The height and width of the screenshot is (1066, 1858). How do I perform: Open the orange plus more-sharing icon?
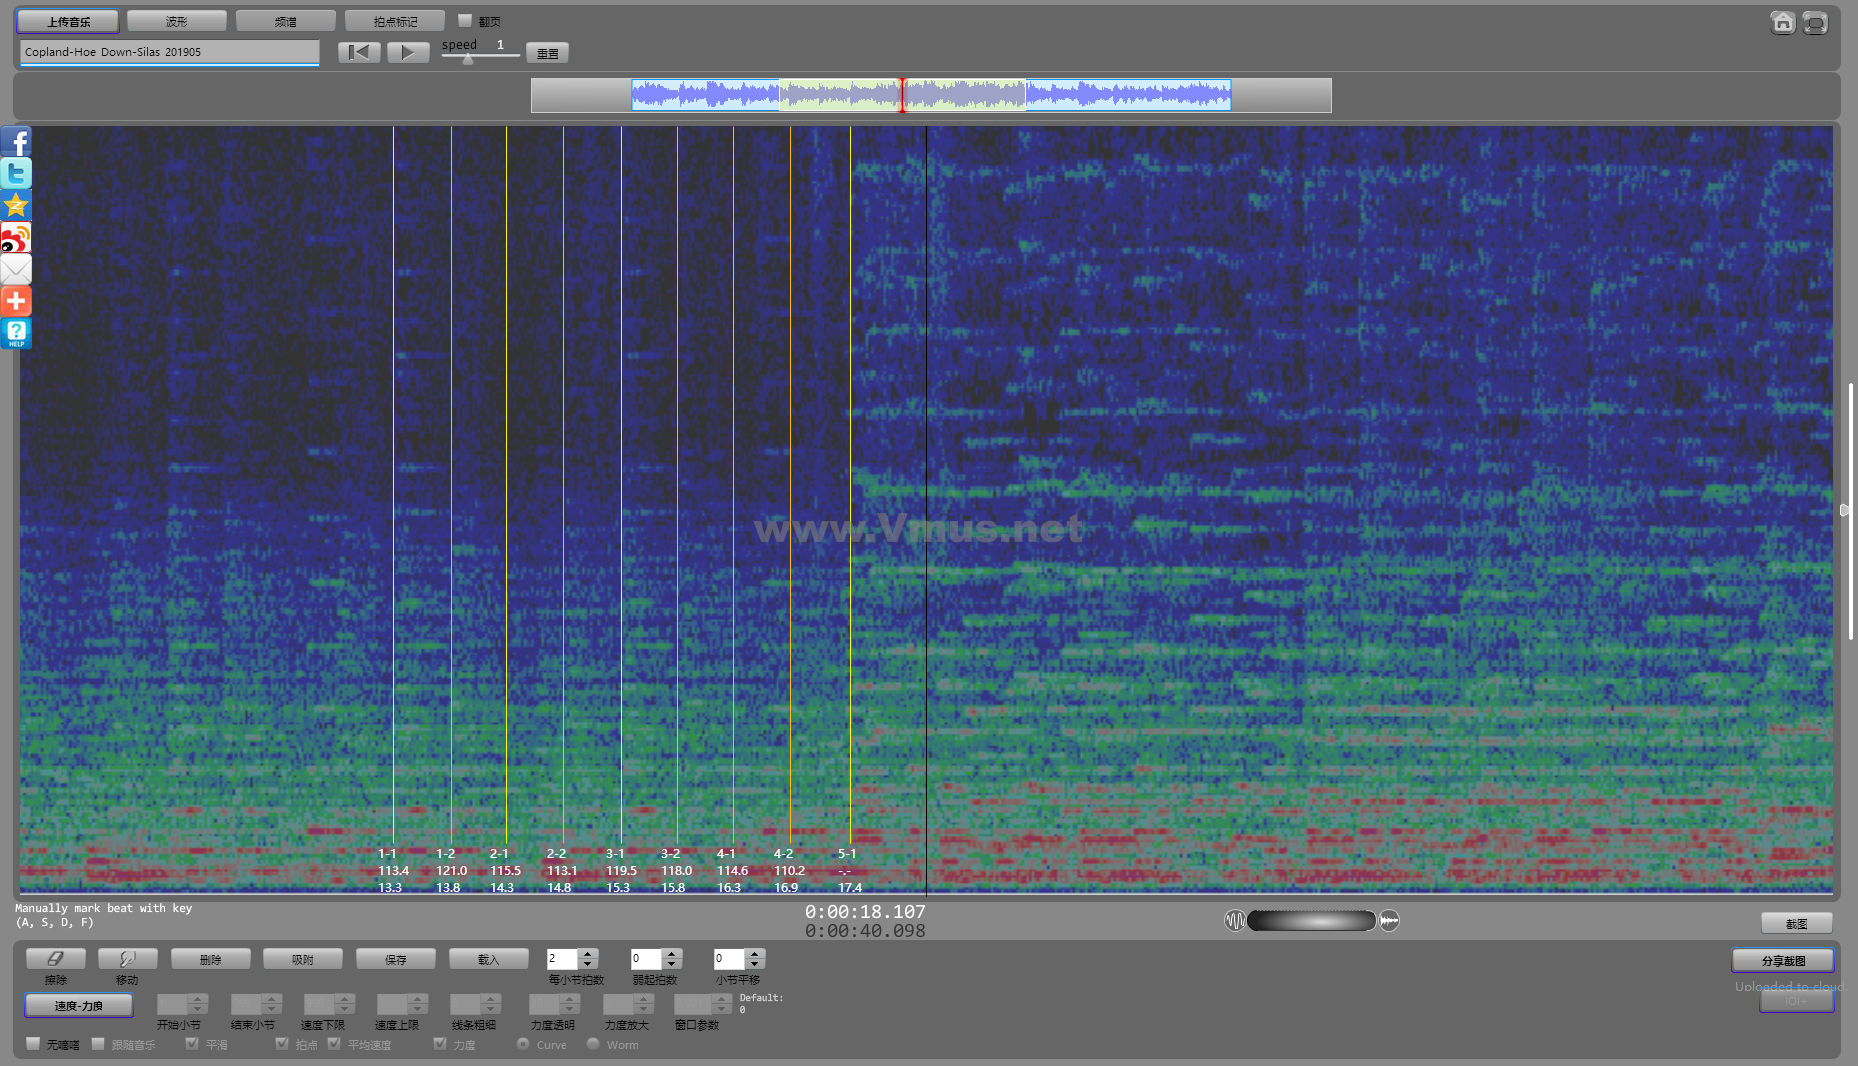tap(16, 301)
